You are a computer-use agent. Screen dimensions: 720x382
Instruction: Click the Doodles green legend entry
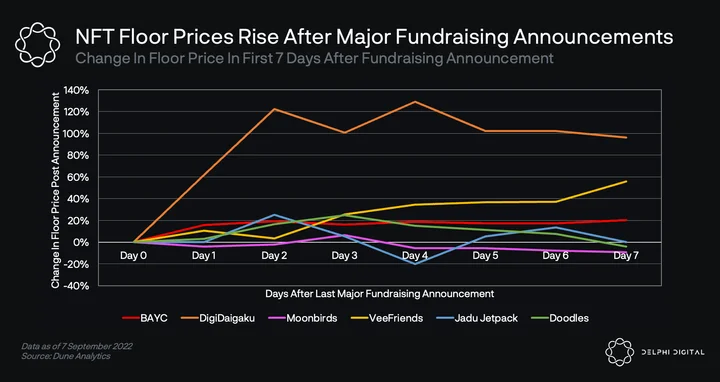tap(561, 318)
